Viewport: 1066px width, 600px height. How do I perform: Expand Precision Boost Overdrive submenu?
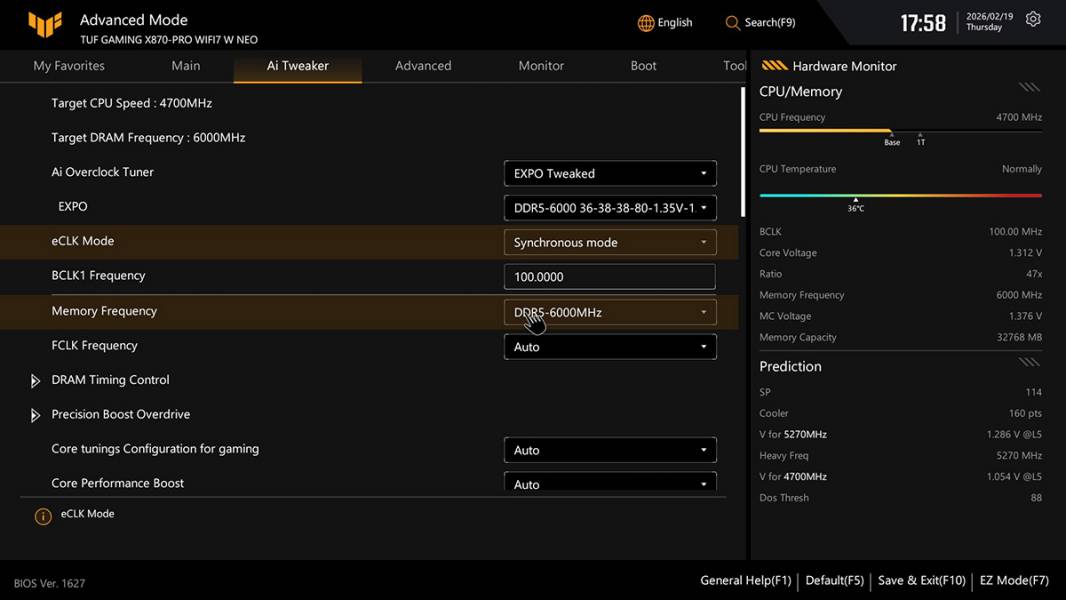[x=36, y=415]
